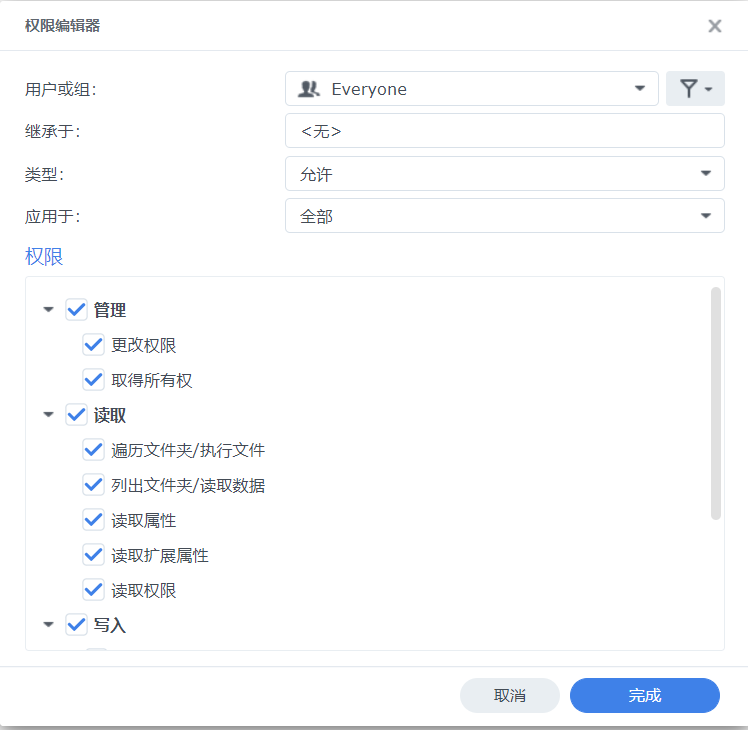Open the 用户或组 Everyone dropdown
This screenshot has width=748, height=730.
click(640, 89)
